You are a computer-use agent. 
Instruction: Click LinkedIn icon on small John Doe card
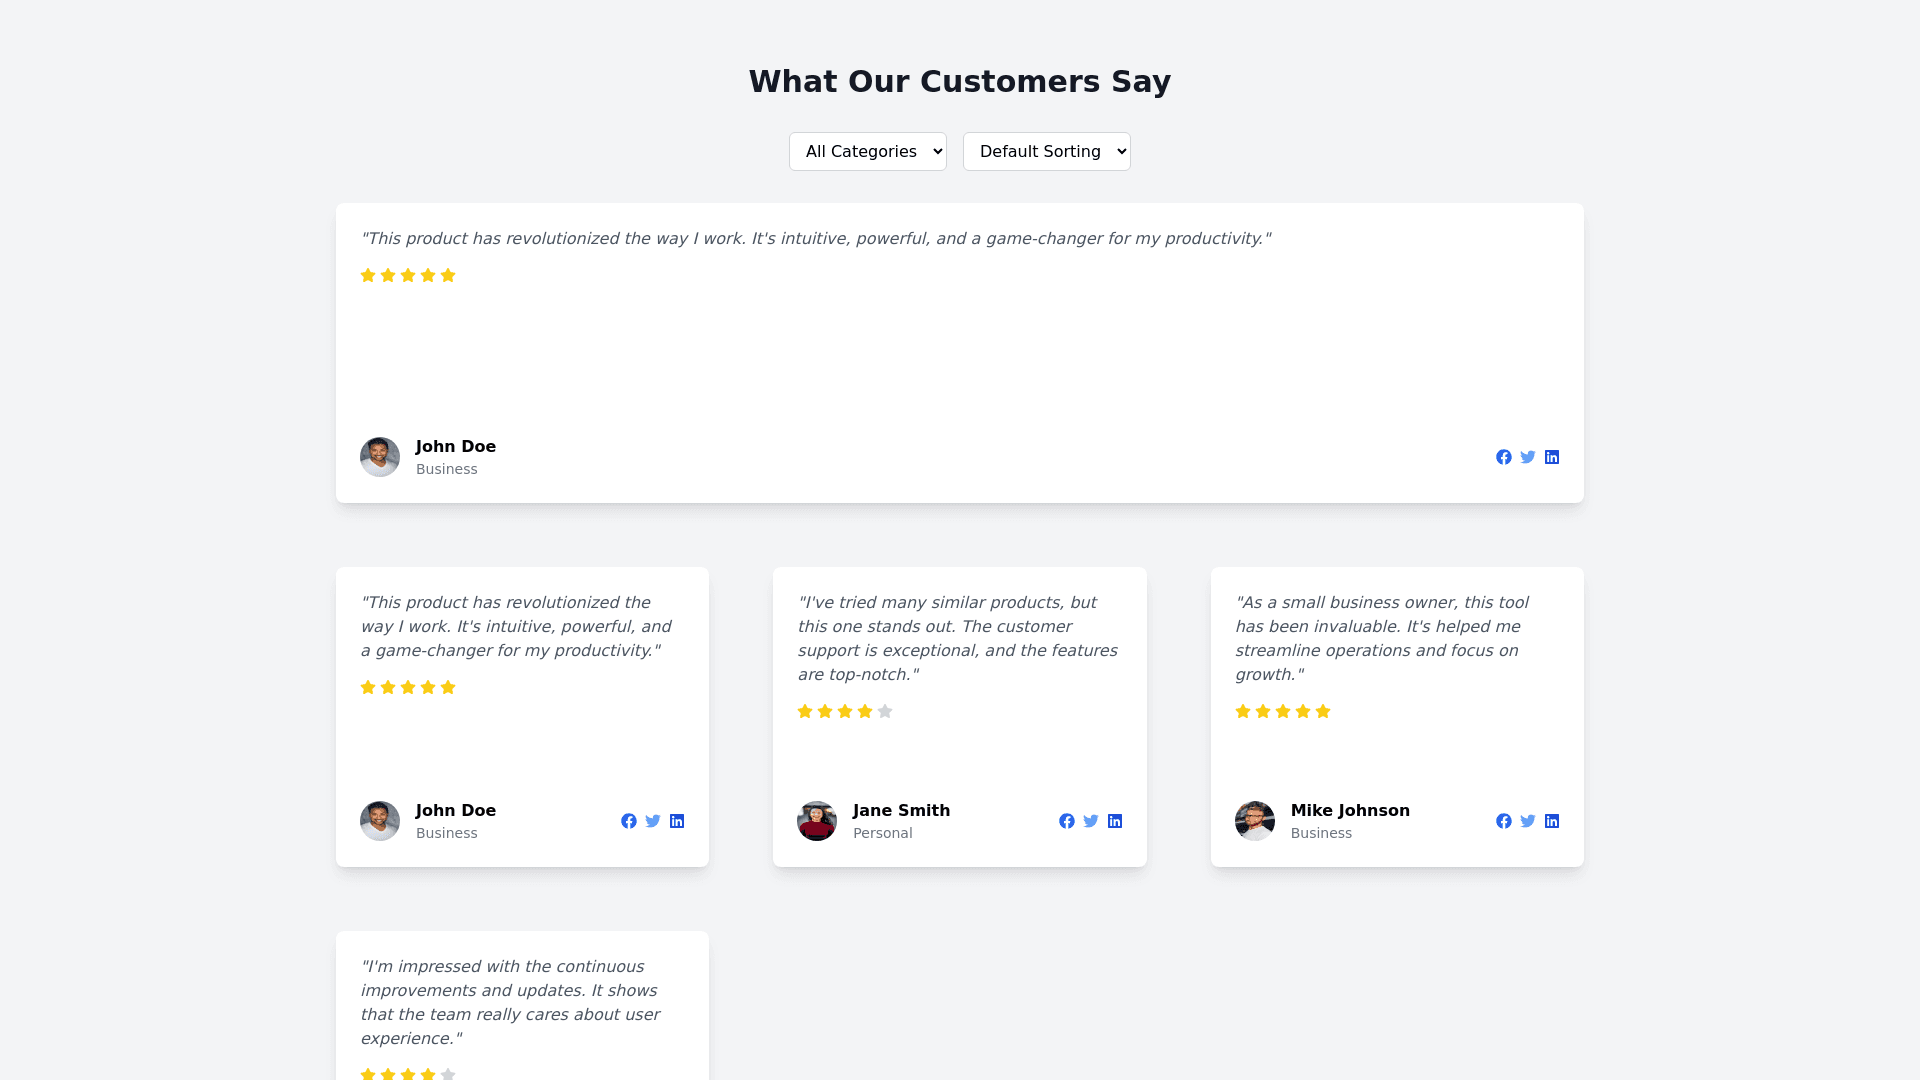click(x=677, y=821)
